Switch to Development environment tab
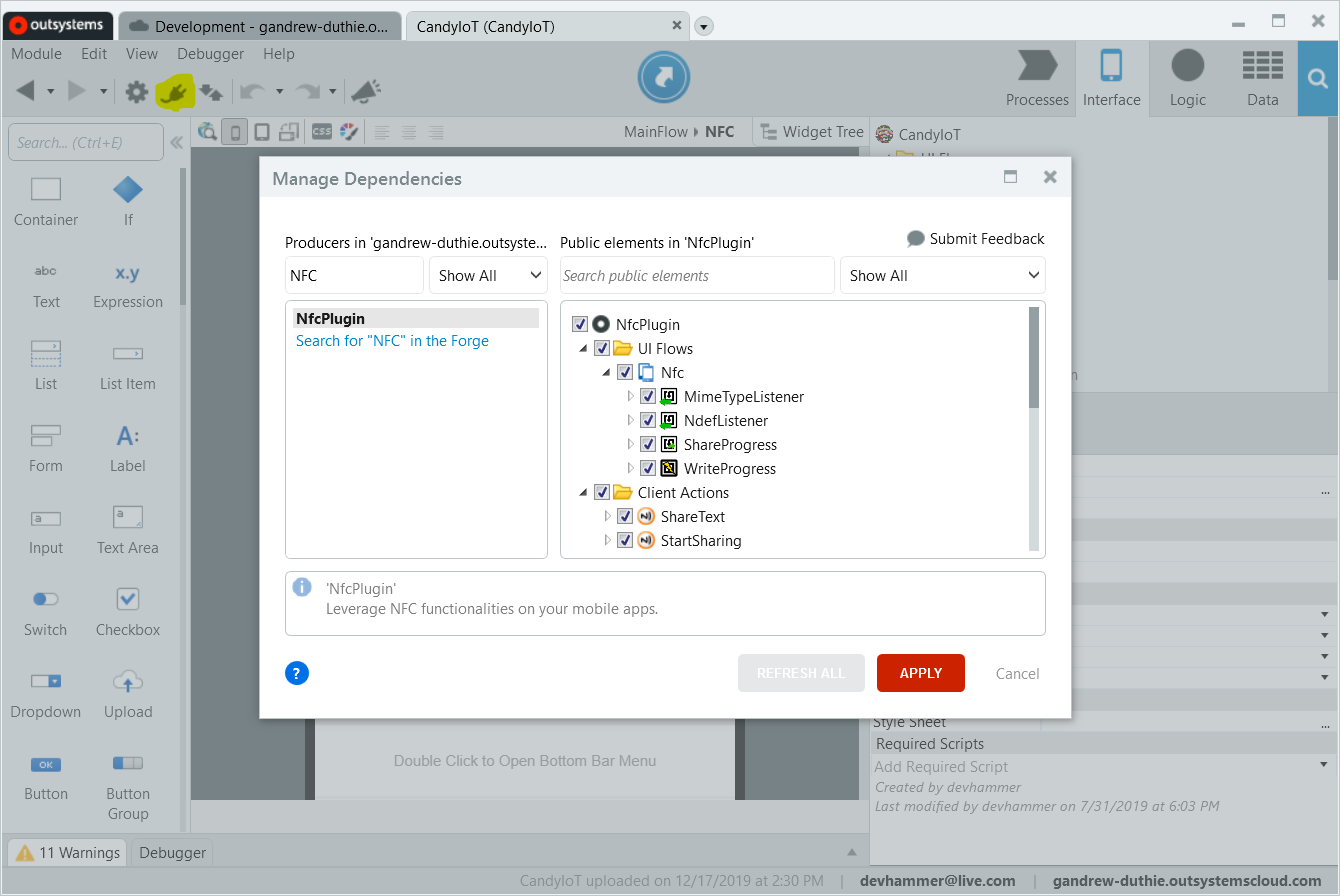Viewport: 1340px width, 896px height. (x=260, y=26)
